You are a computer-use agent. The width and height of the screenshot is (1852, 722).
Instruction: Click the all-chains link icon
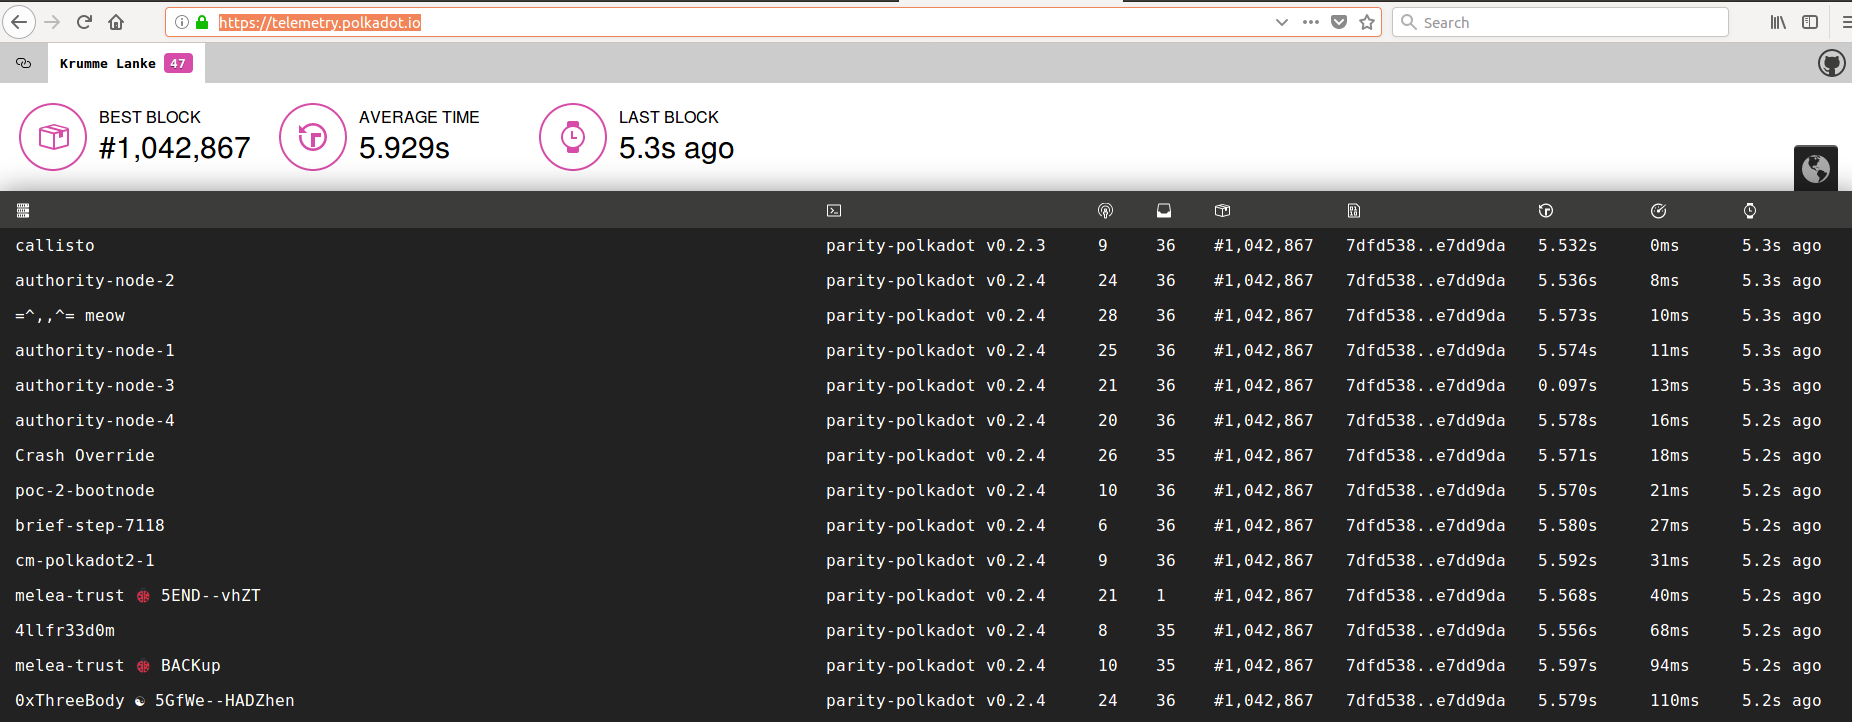pyautogui.click(x=24, y=63)
